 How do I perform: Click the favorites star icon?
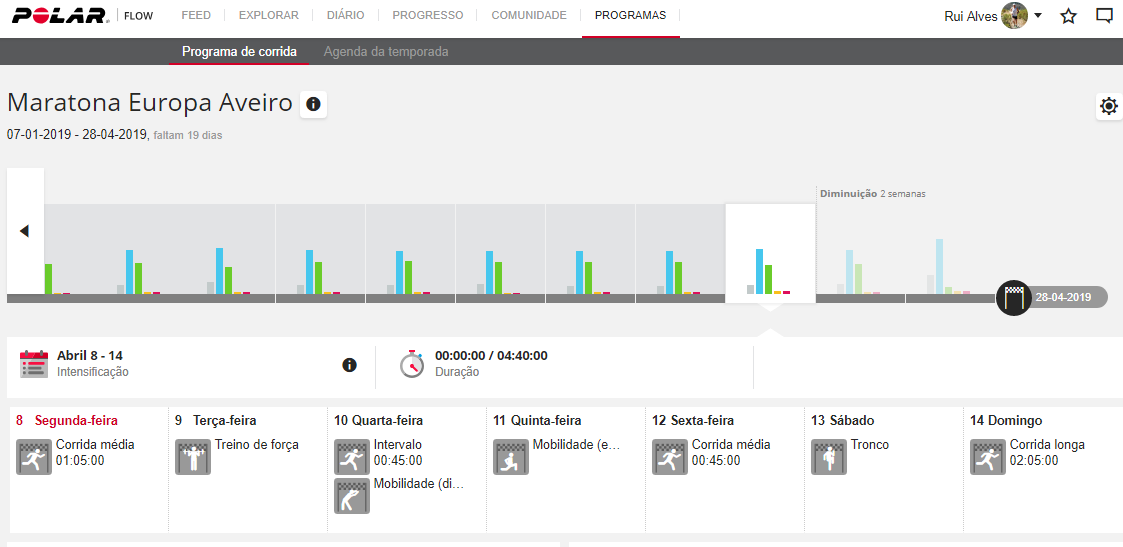click(1068, 16)
